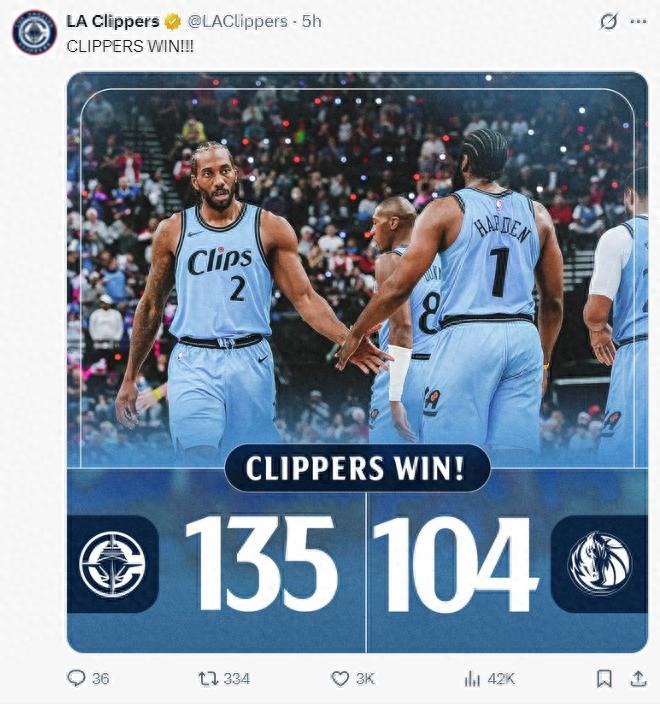Click the 3K likes count

point(365,679)
